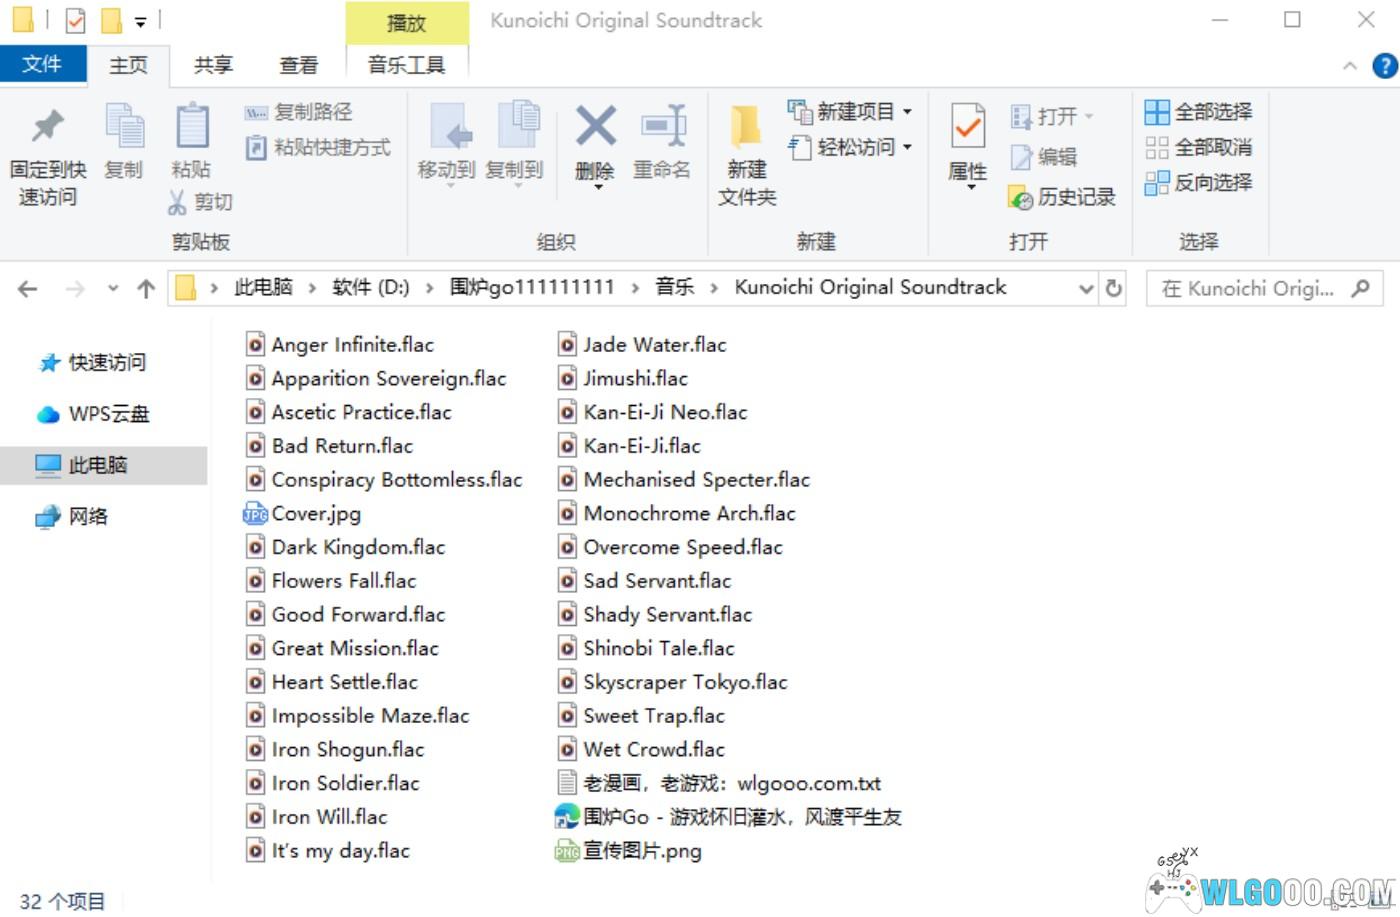Image resolution: width=1400 pixels, height=917 pixels.
Task: Open the File (文件) menu tab
Action: pyautogui.click(x=41, y=65)
